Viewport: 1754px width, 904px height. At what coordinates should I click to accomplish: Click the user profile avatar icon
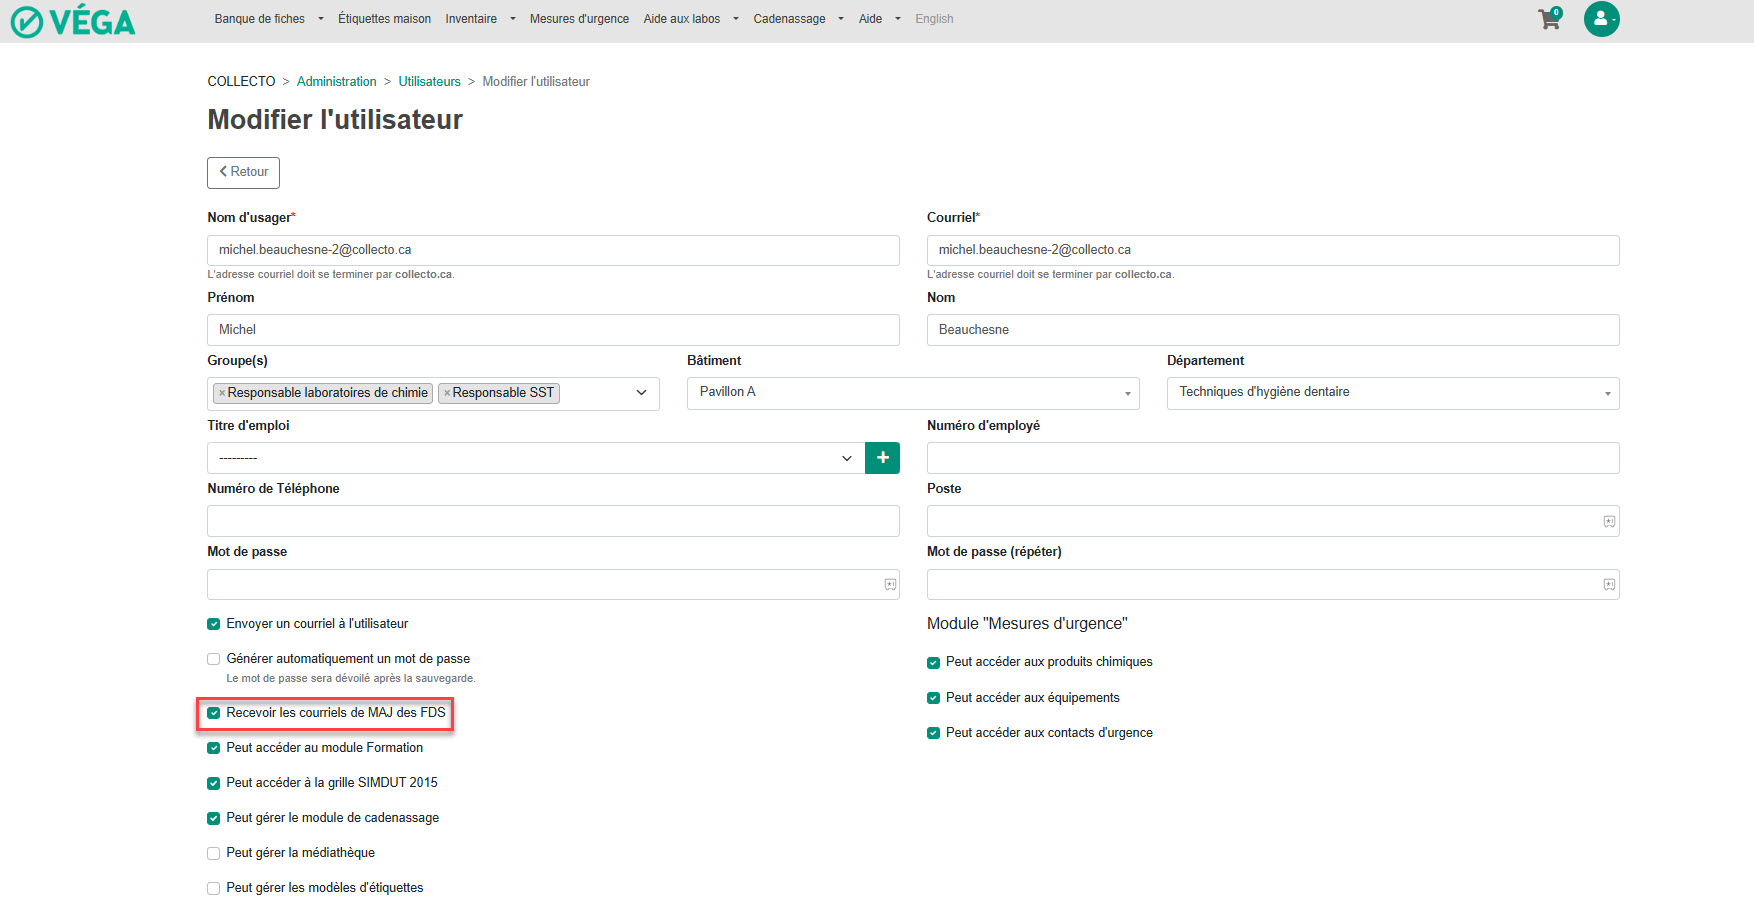[x=1601, y=19]
